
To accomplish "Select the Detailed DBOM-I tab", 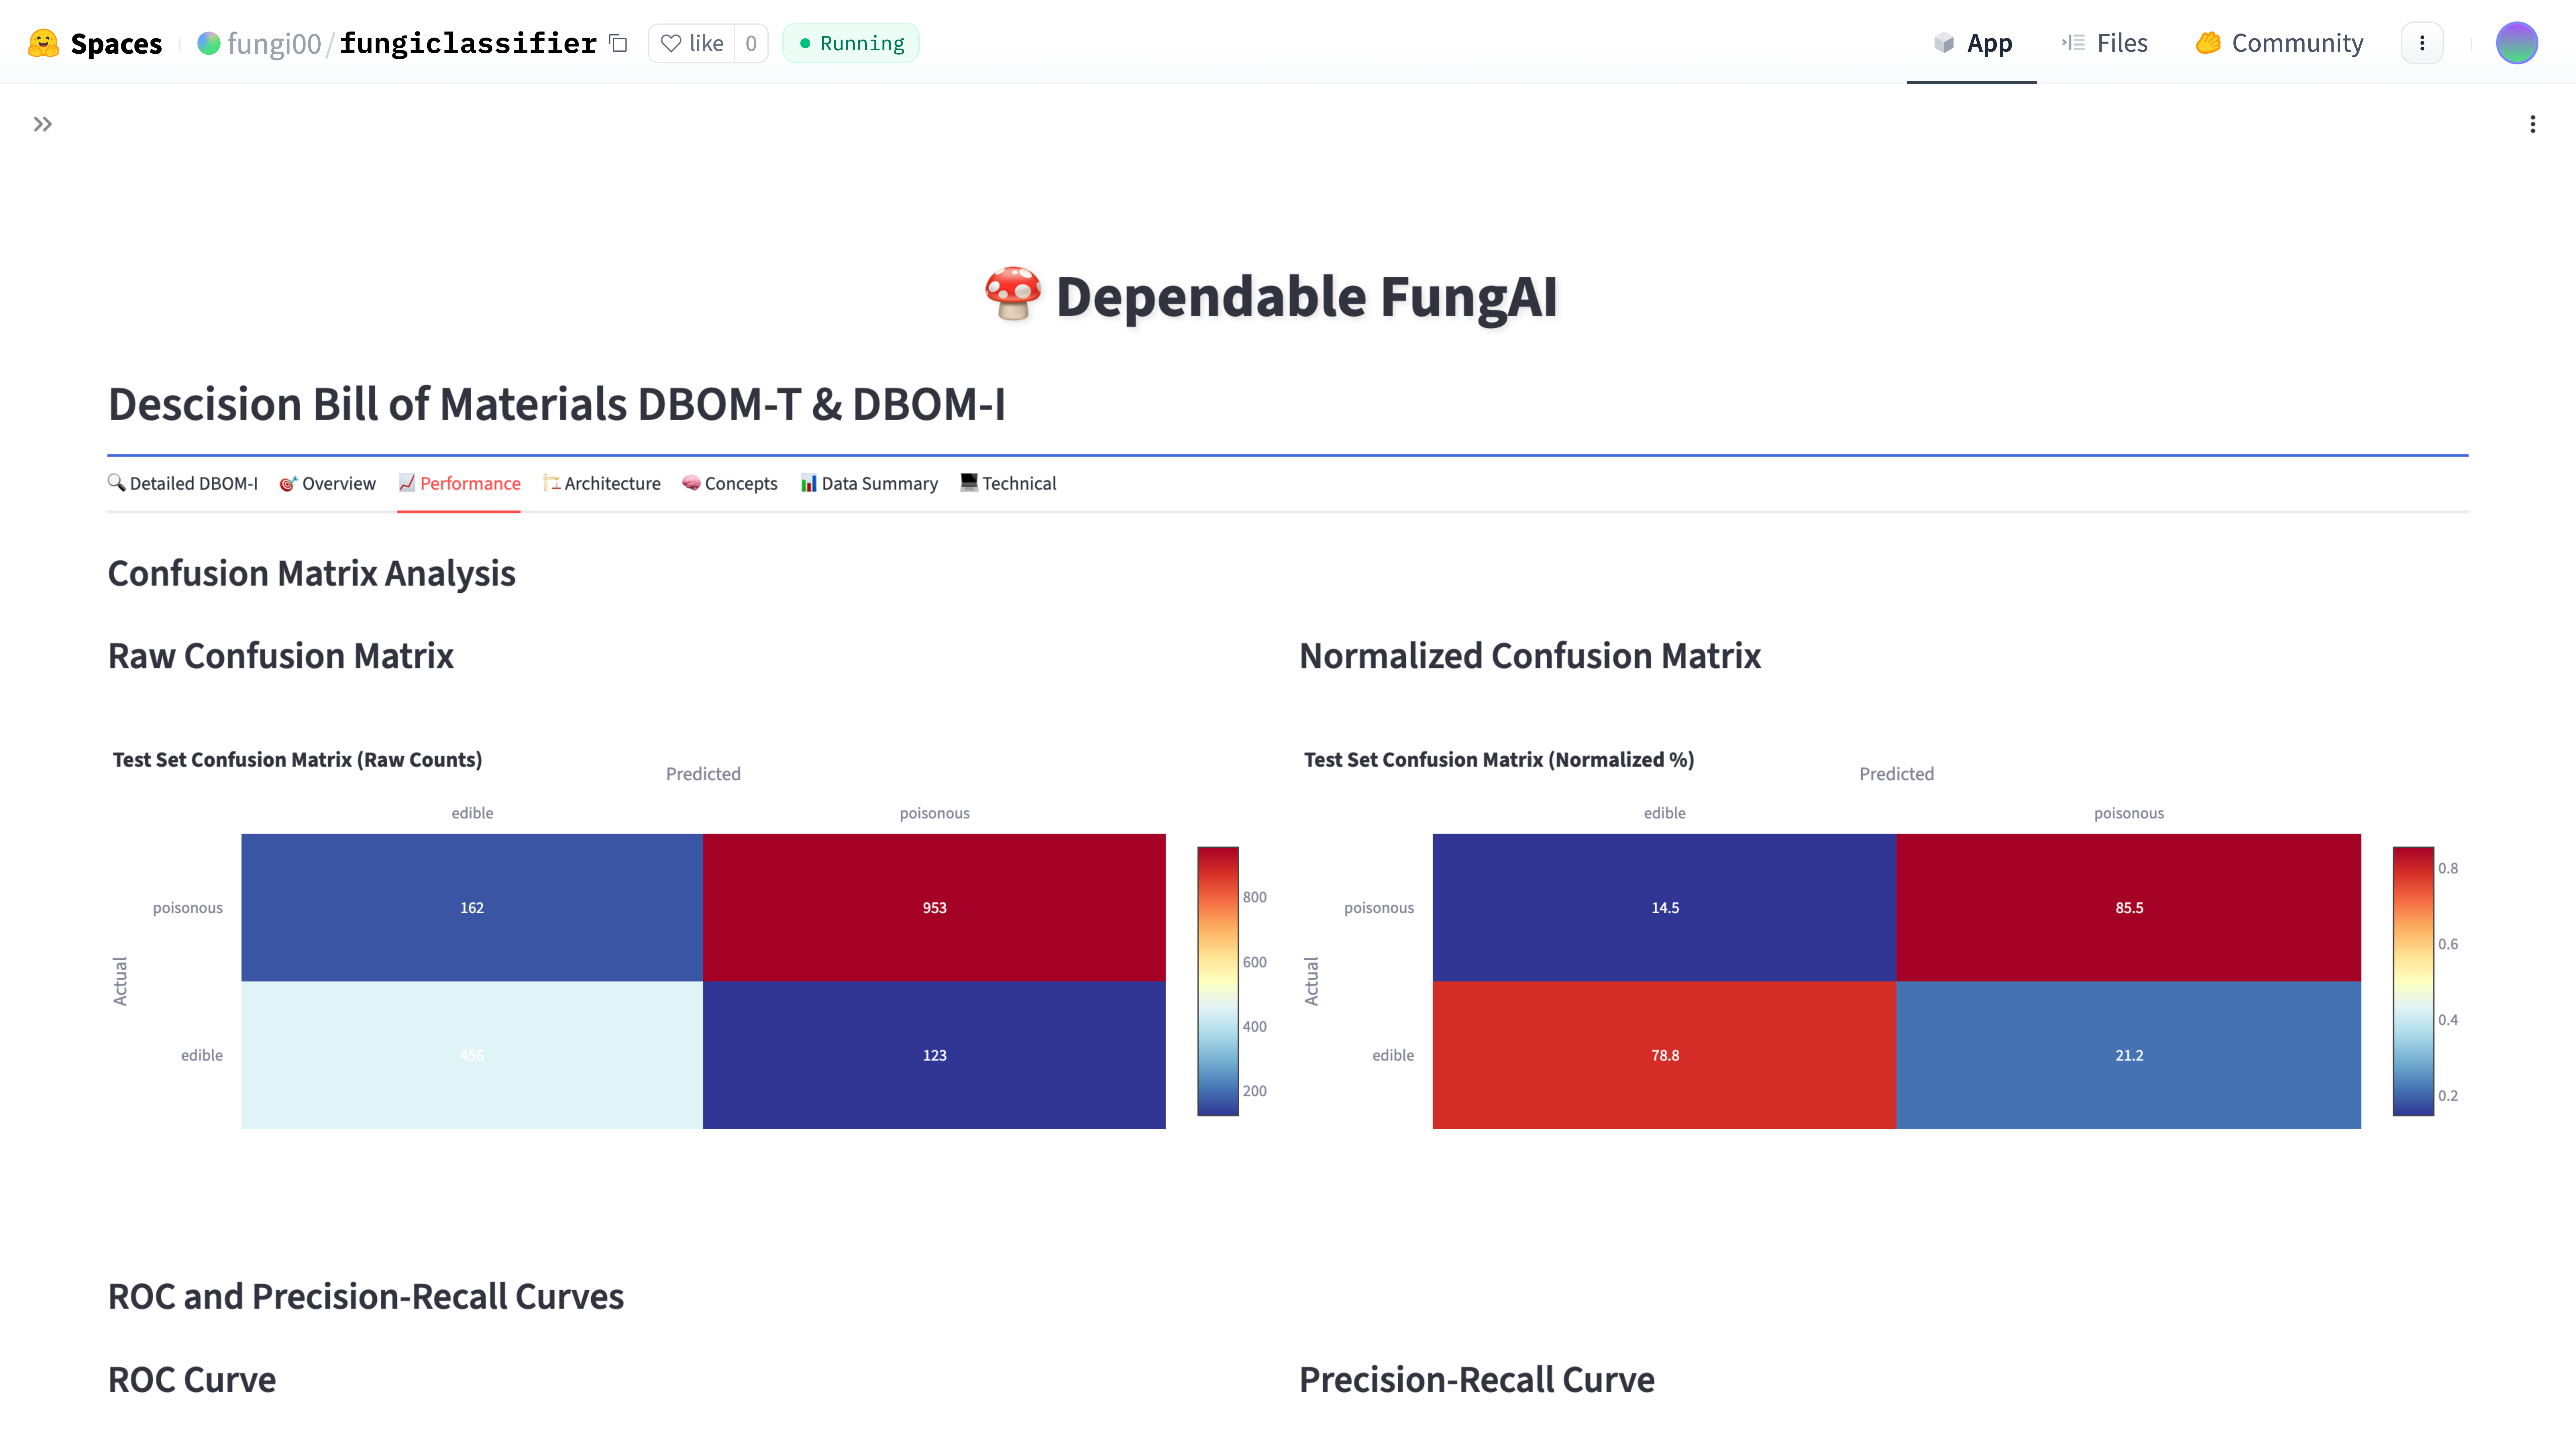I will [x=183, y=483].
